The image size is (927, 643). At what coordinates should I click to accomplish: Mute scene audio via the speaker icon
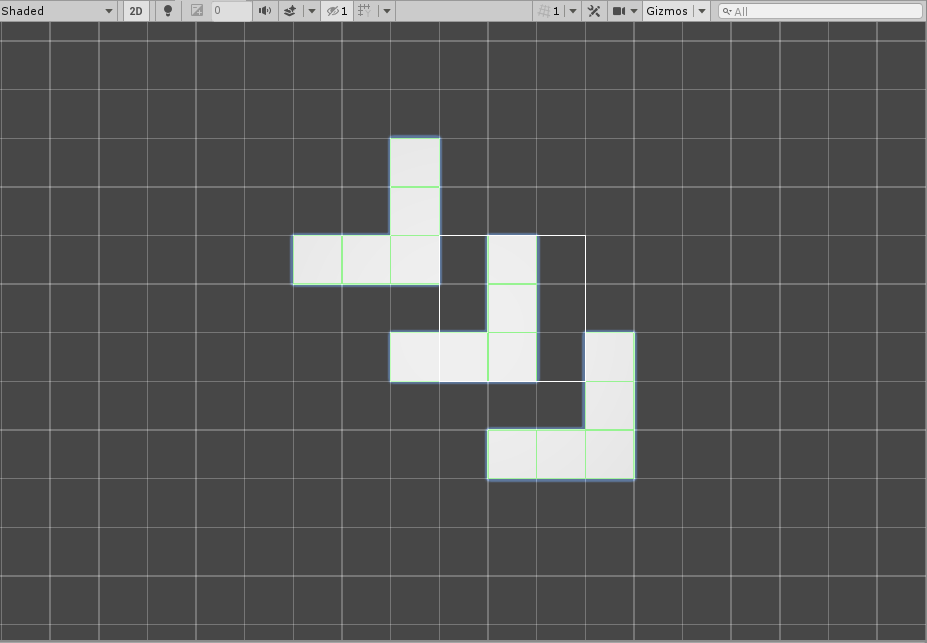[x=263, y=10]
